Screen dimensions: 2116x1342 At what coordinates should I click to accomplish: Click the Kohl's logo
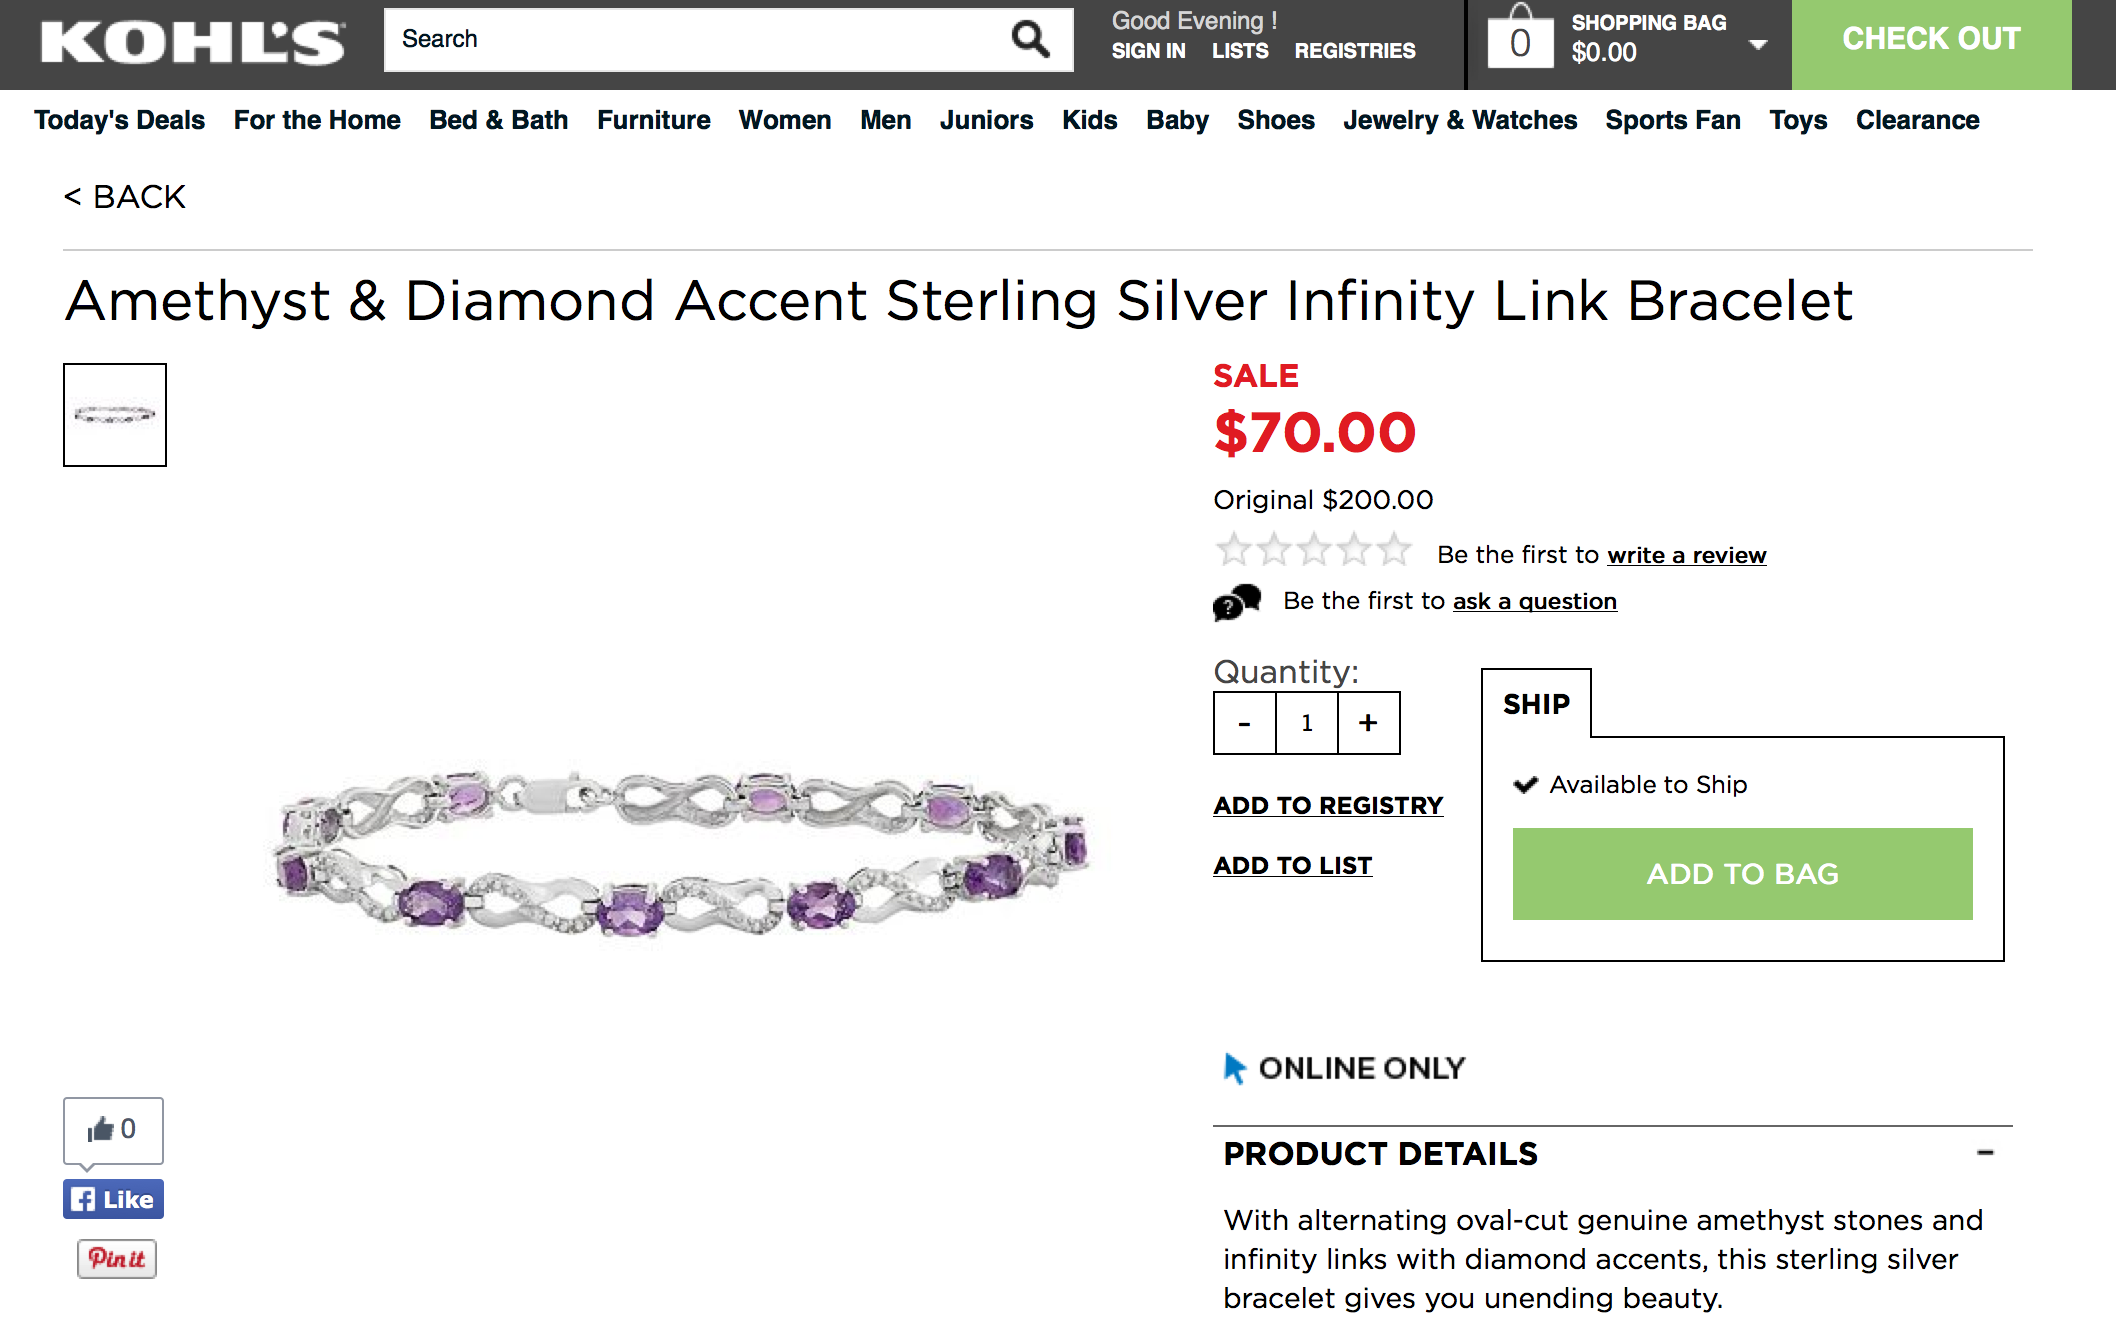point(193,42)
